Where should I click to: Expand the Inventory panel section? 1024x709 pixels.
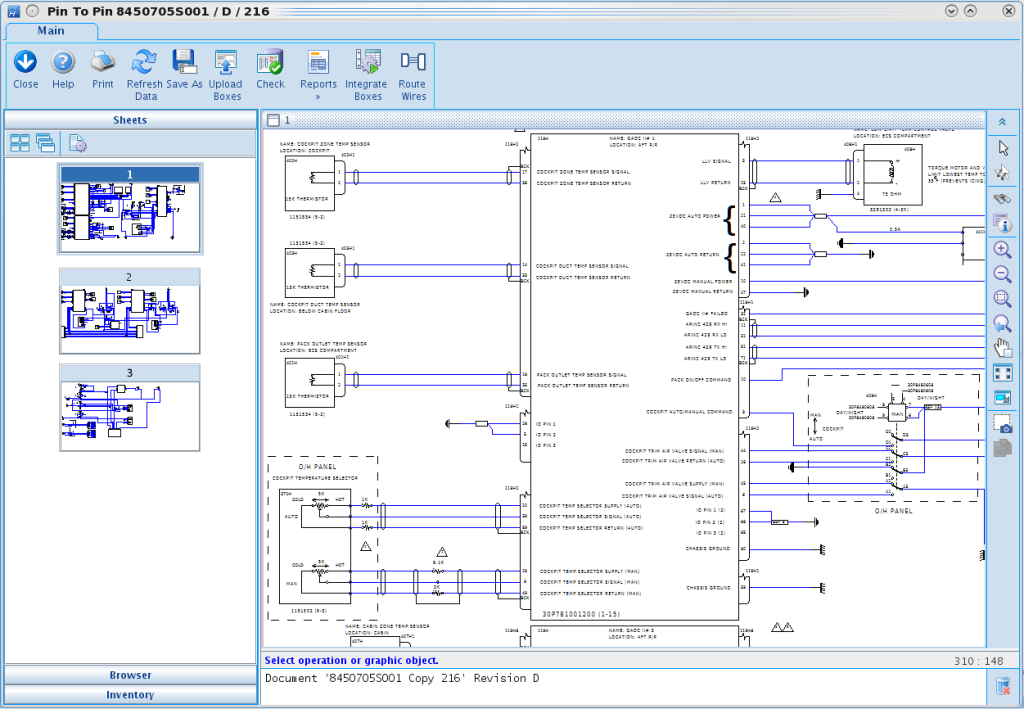pyautogui.click(x=131, y=695)
